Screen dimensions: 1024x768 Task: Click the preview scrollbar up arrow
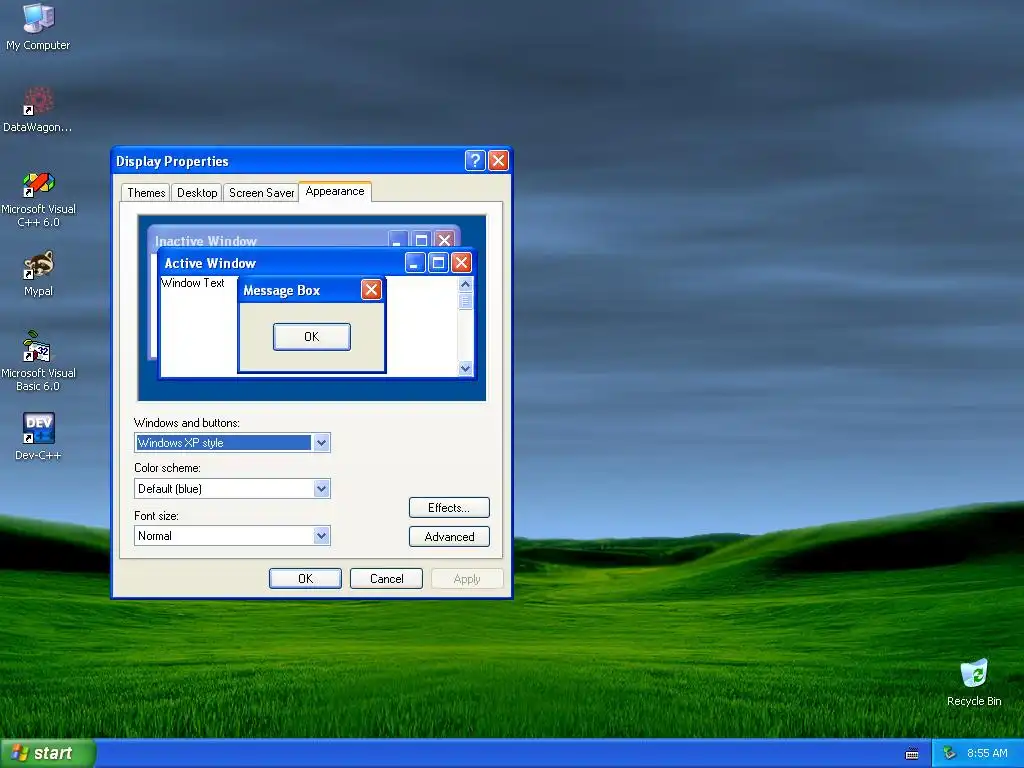tap(465, 284)
